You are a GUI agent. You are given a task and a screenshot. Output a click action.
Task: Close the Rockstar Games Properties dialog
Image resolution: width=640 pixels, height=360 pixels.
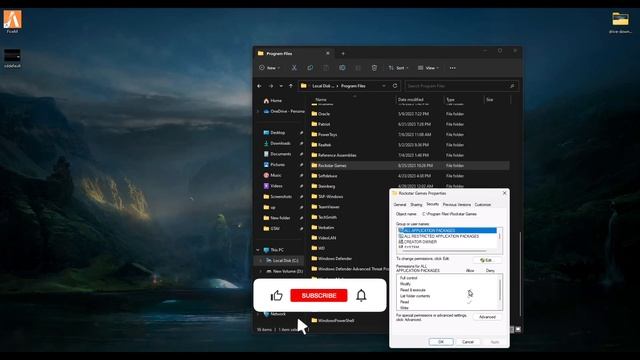(x=504, y=193)
